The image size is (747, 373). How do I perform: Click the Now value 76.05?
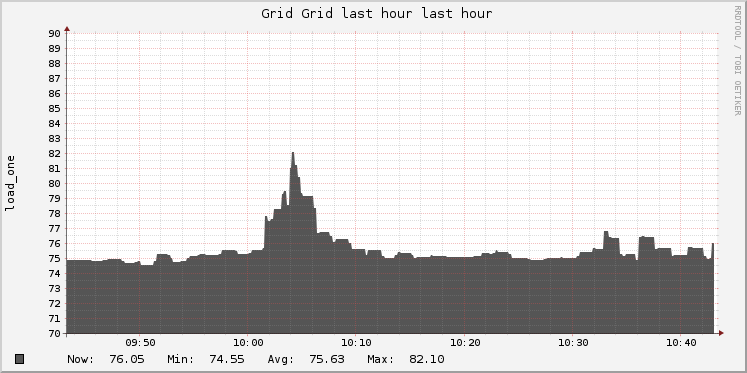pos(127,359)
